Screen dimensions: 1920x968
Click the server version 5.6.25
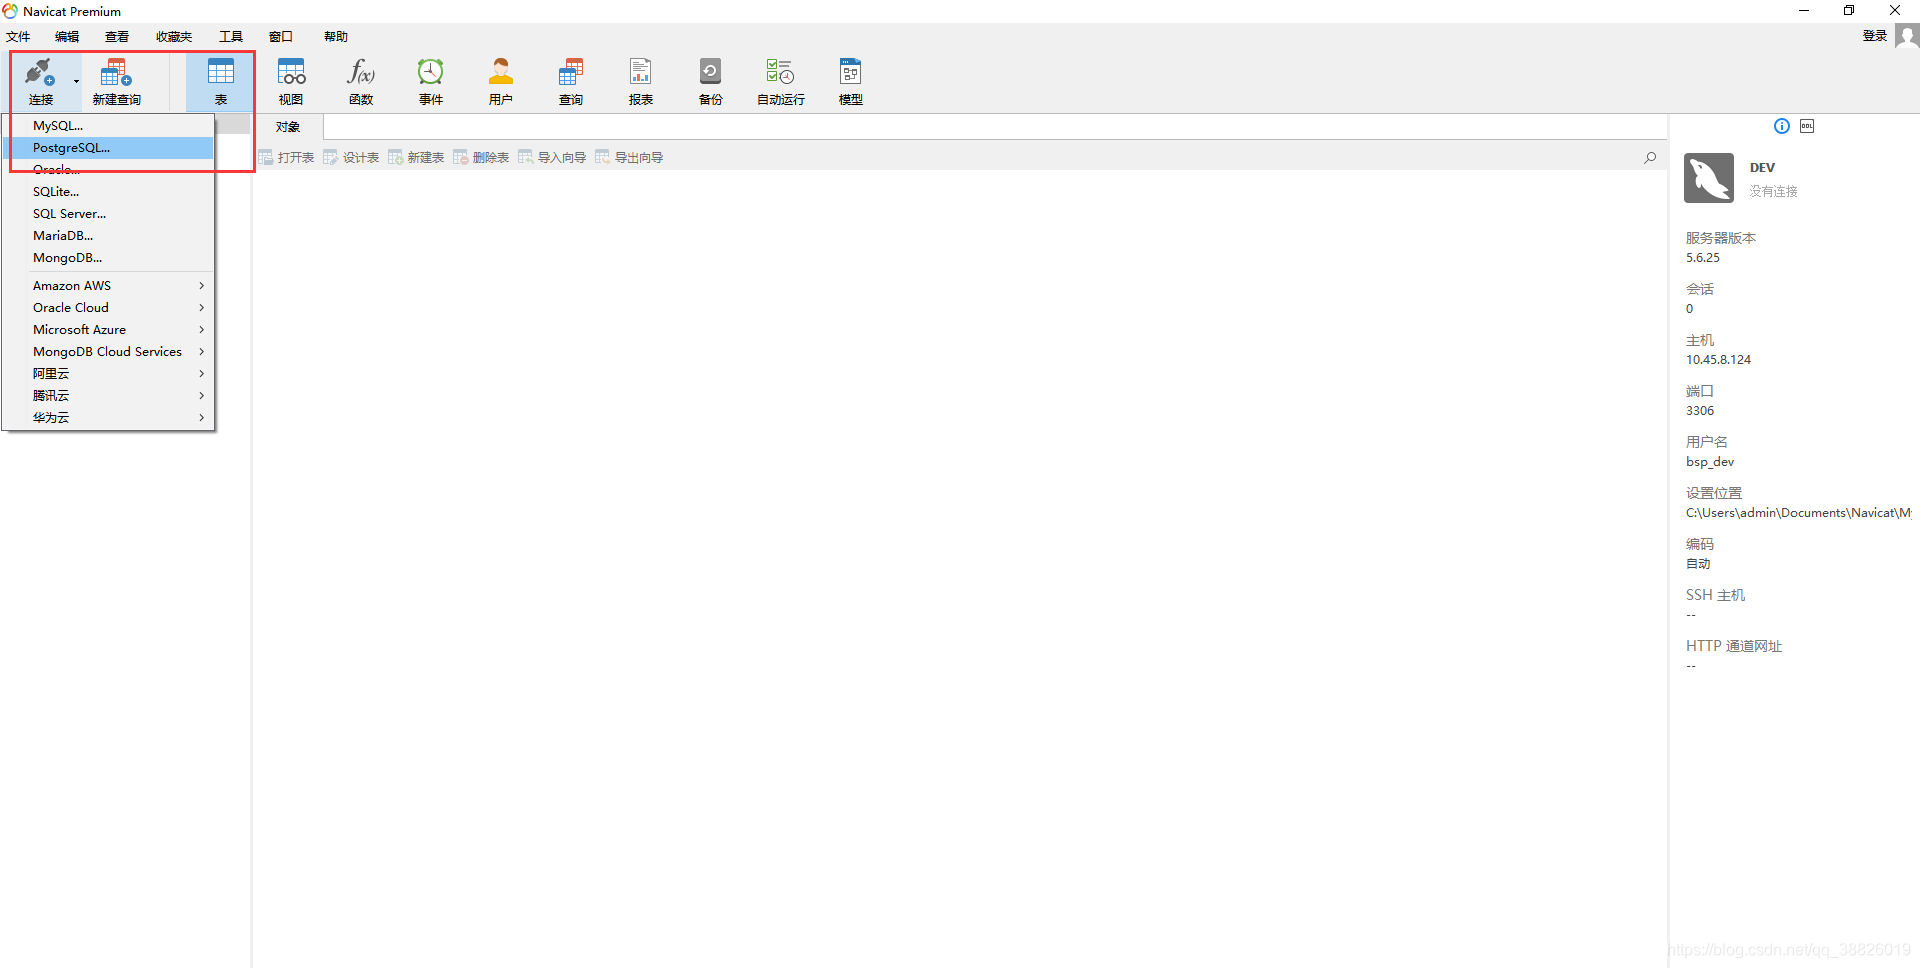click(x=1703, y=258)
